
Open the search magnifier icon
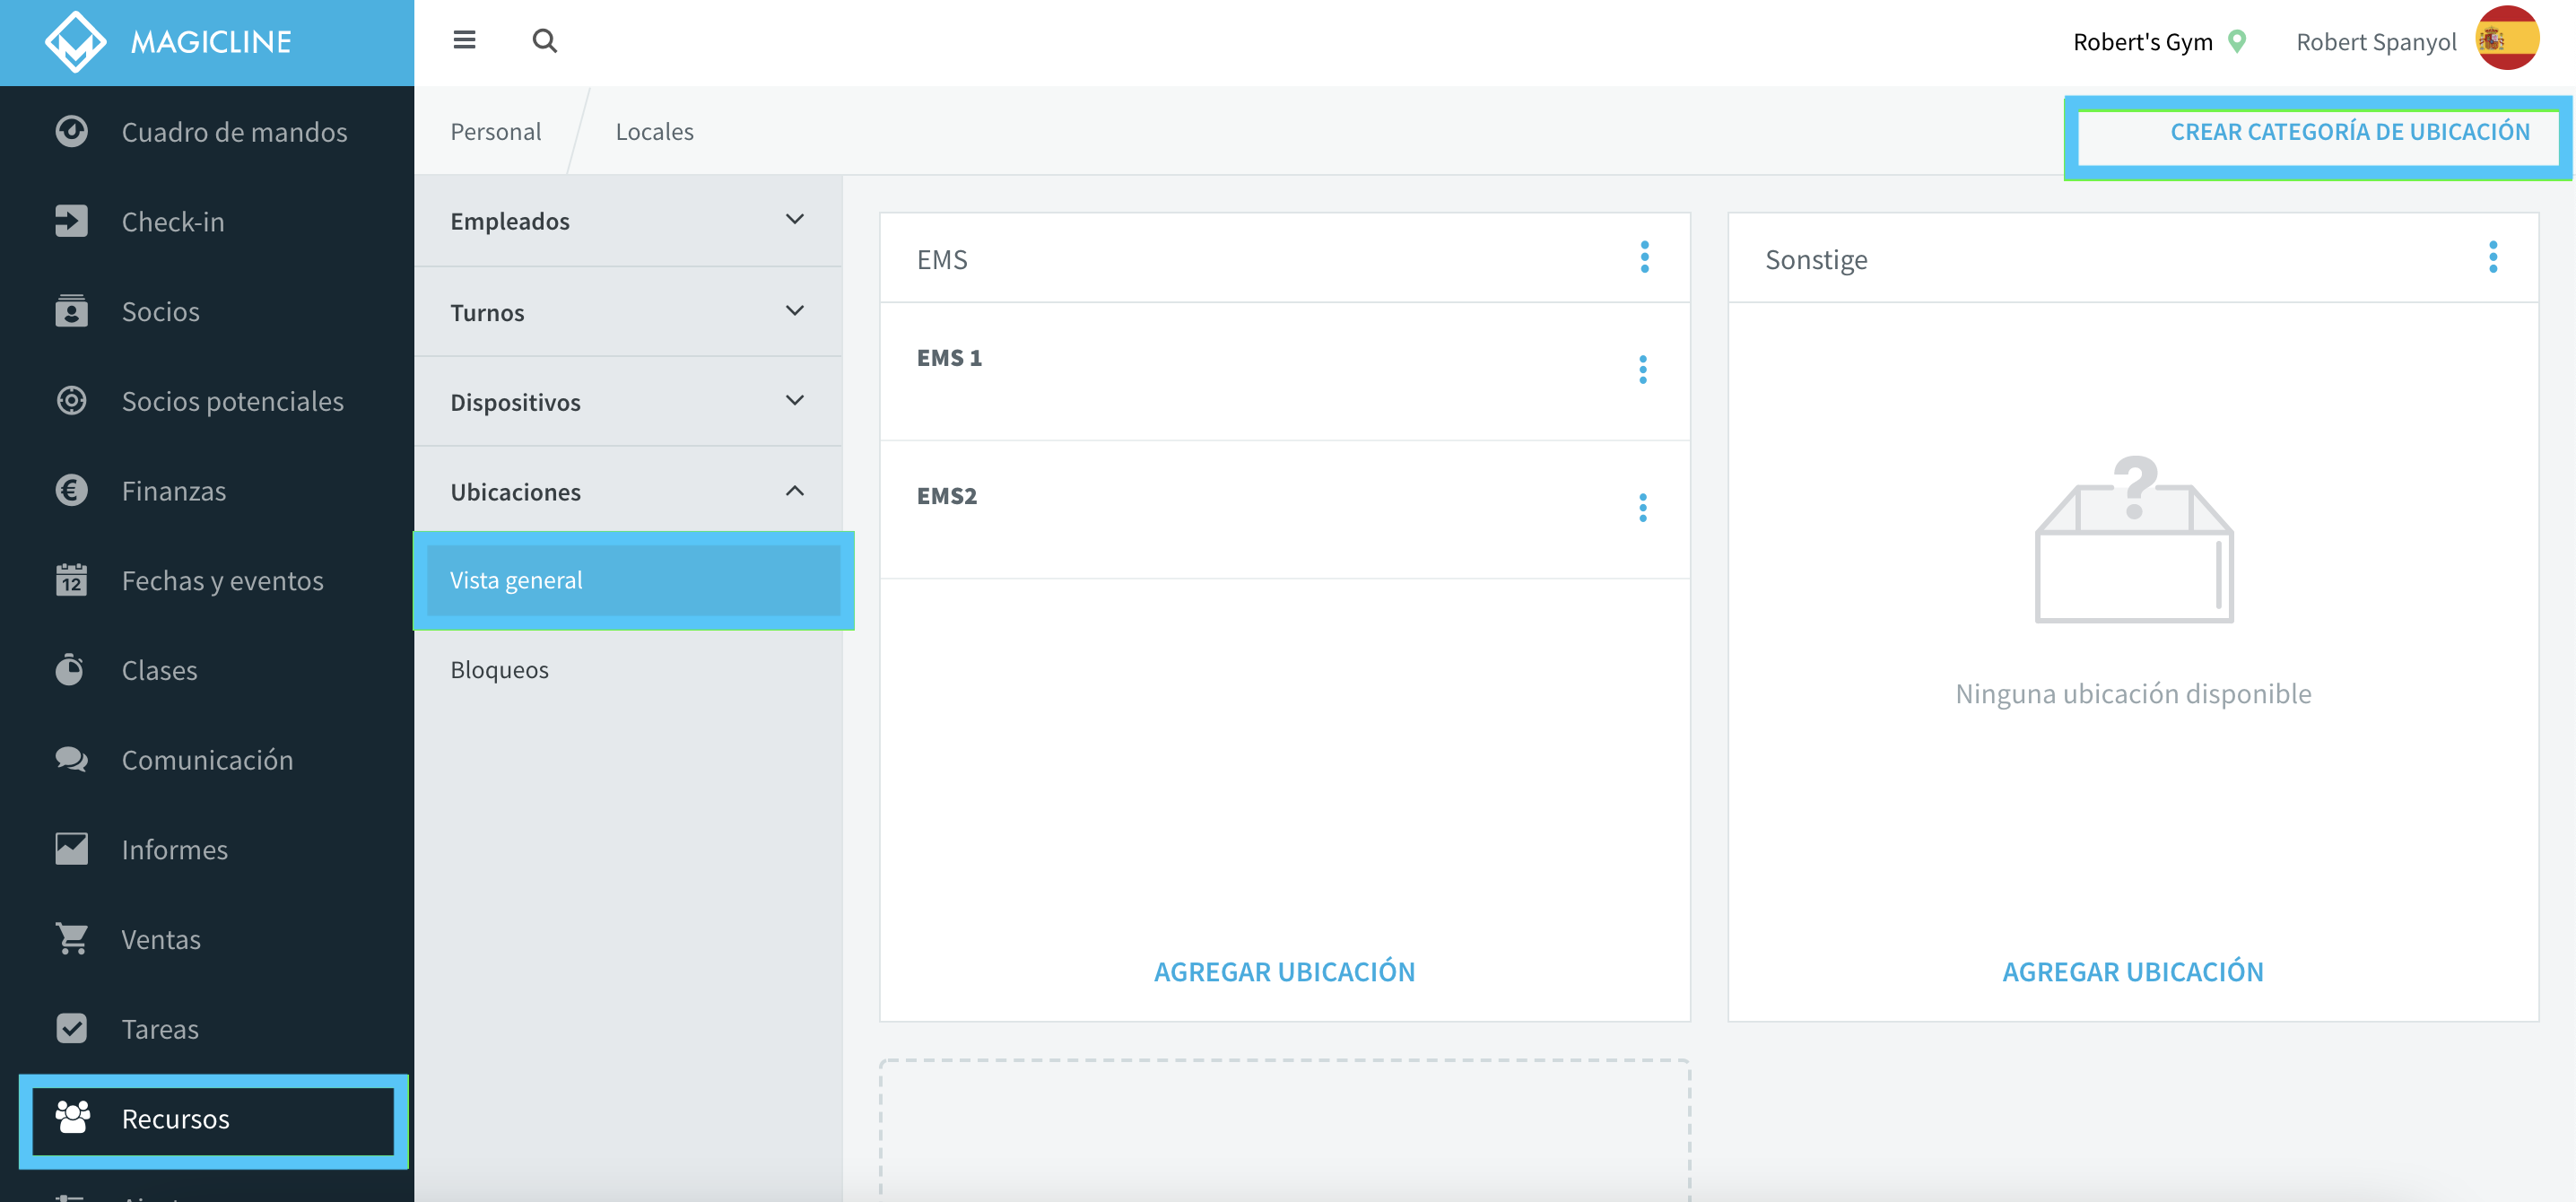point(544,40)
